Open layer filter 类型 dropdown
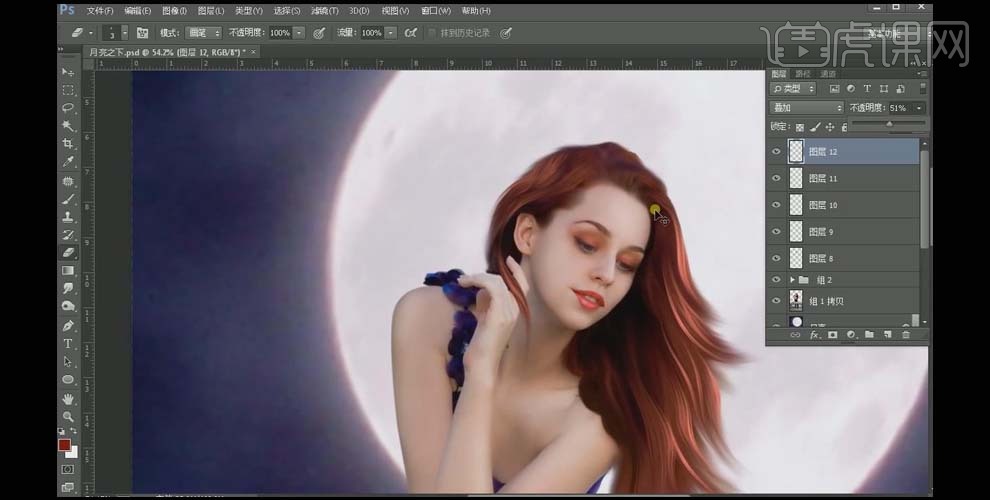The width and height of the screenshot is (990, 500). click(x=793, y=89)
